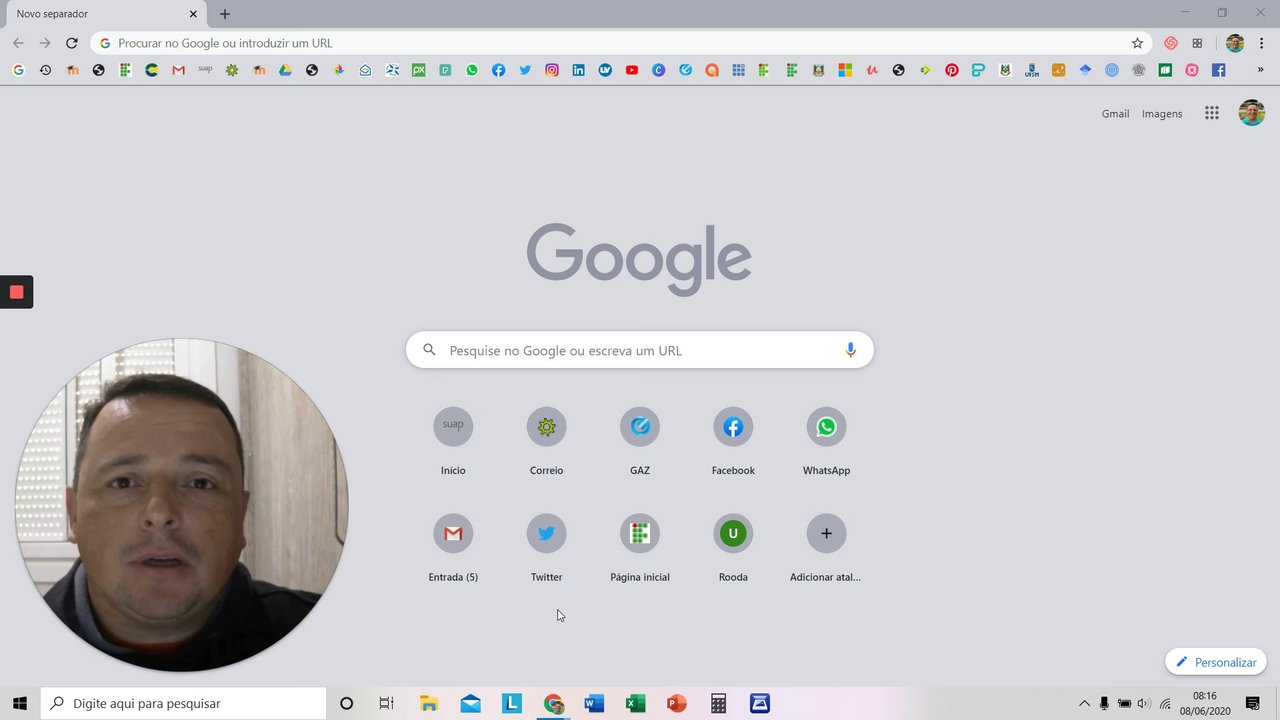Open the red spiral extension icon
The image size is (1280, 720).
[1171, 43]
